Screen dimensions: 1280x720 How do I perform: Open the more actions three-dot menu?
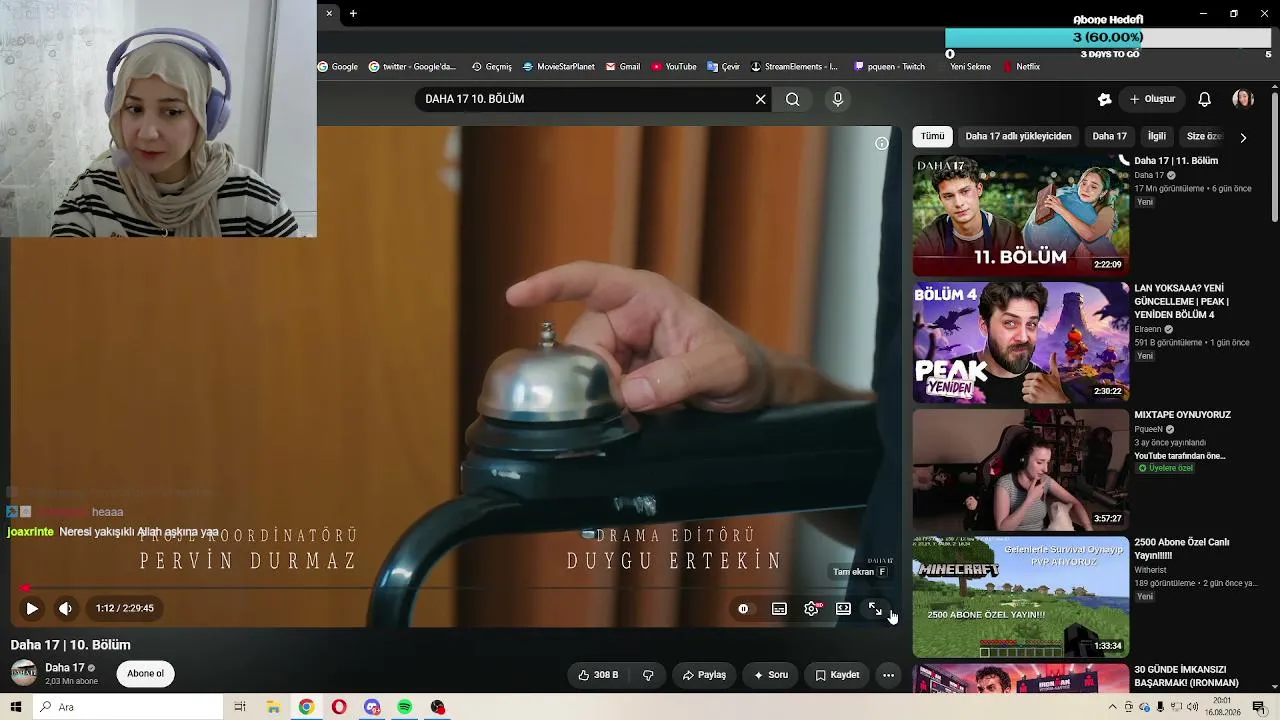(888, 675)
